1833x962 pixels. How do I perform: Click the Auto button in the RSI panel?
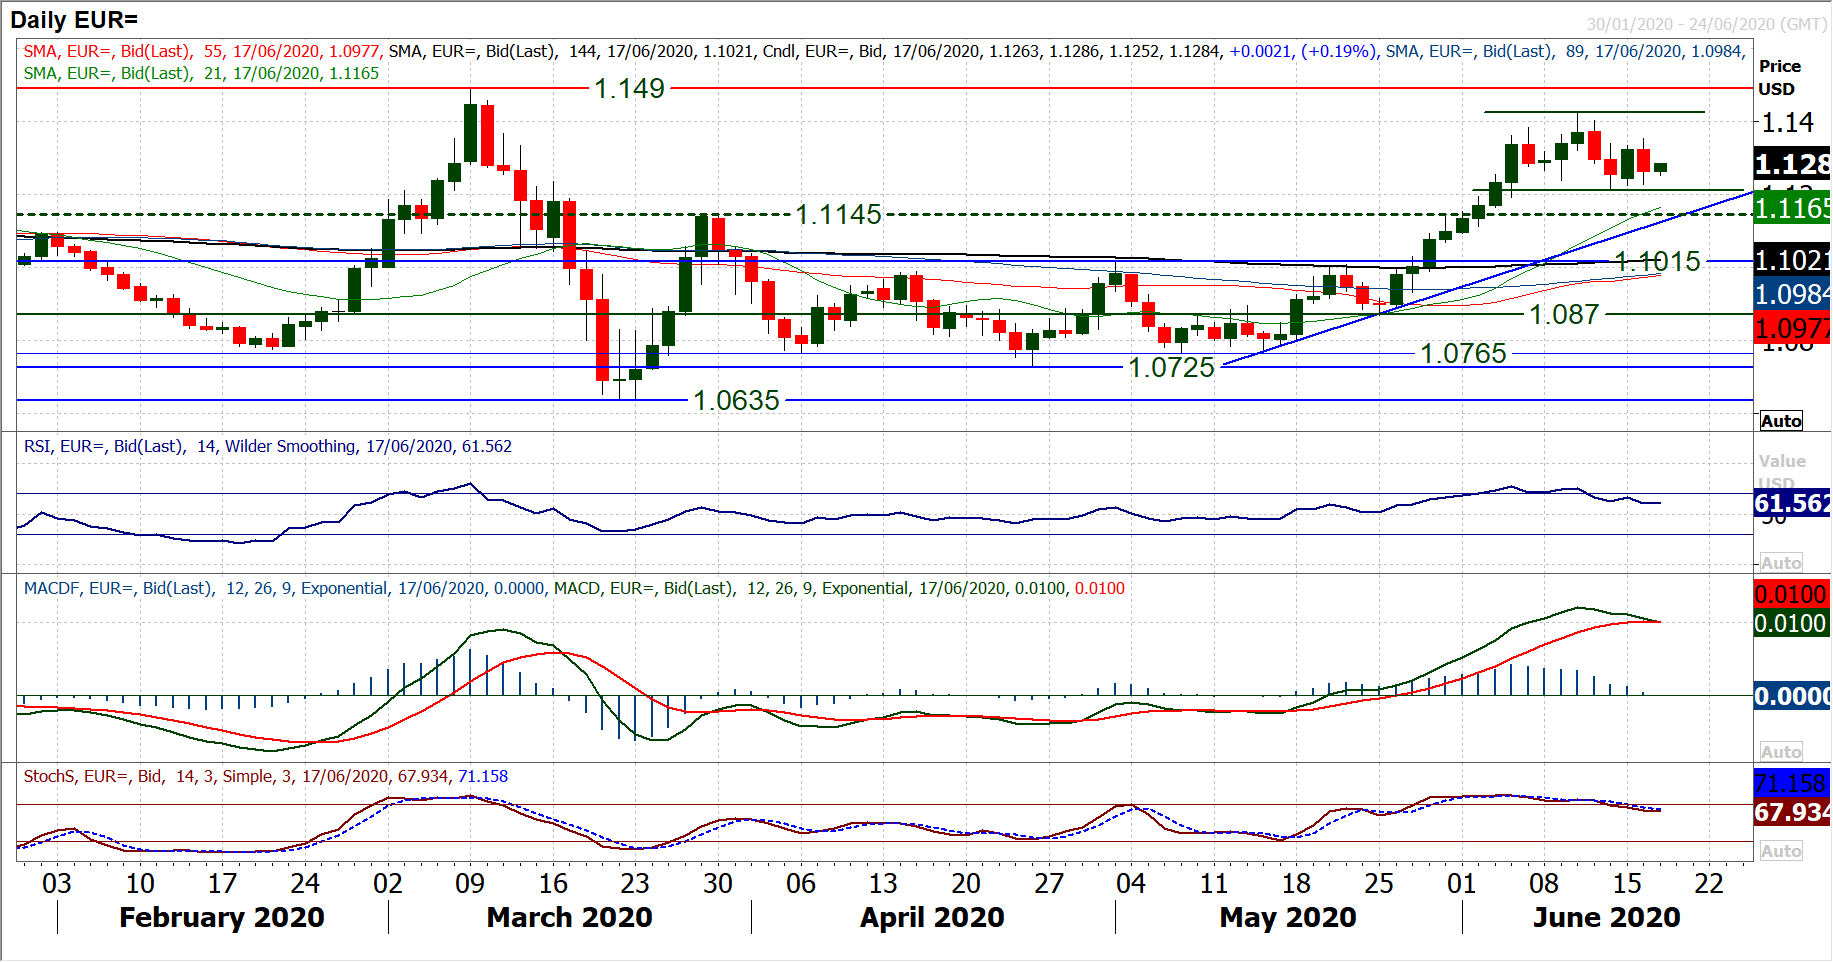tap(1781, 563)
